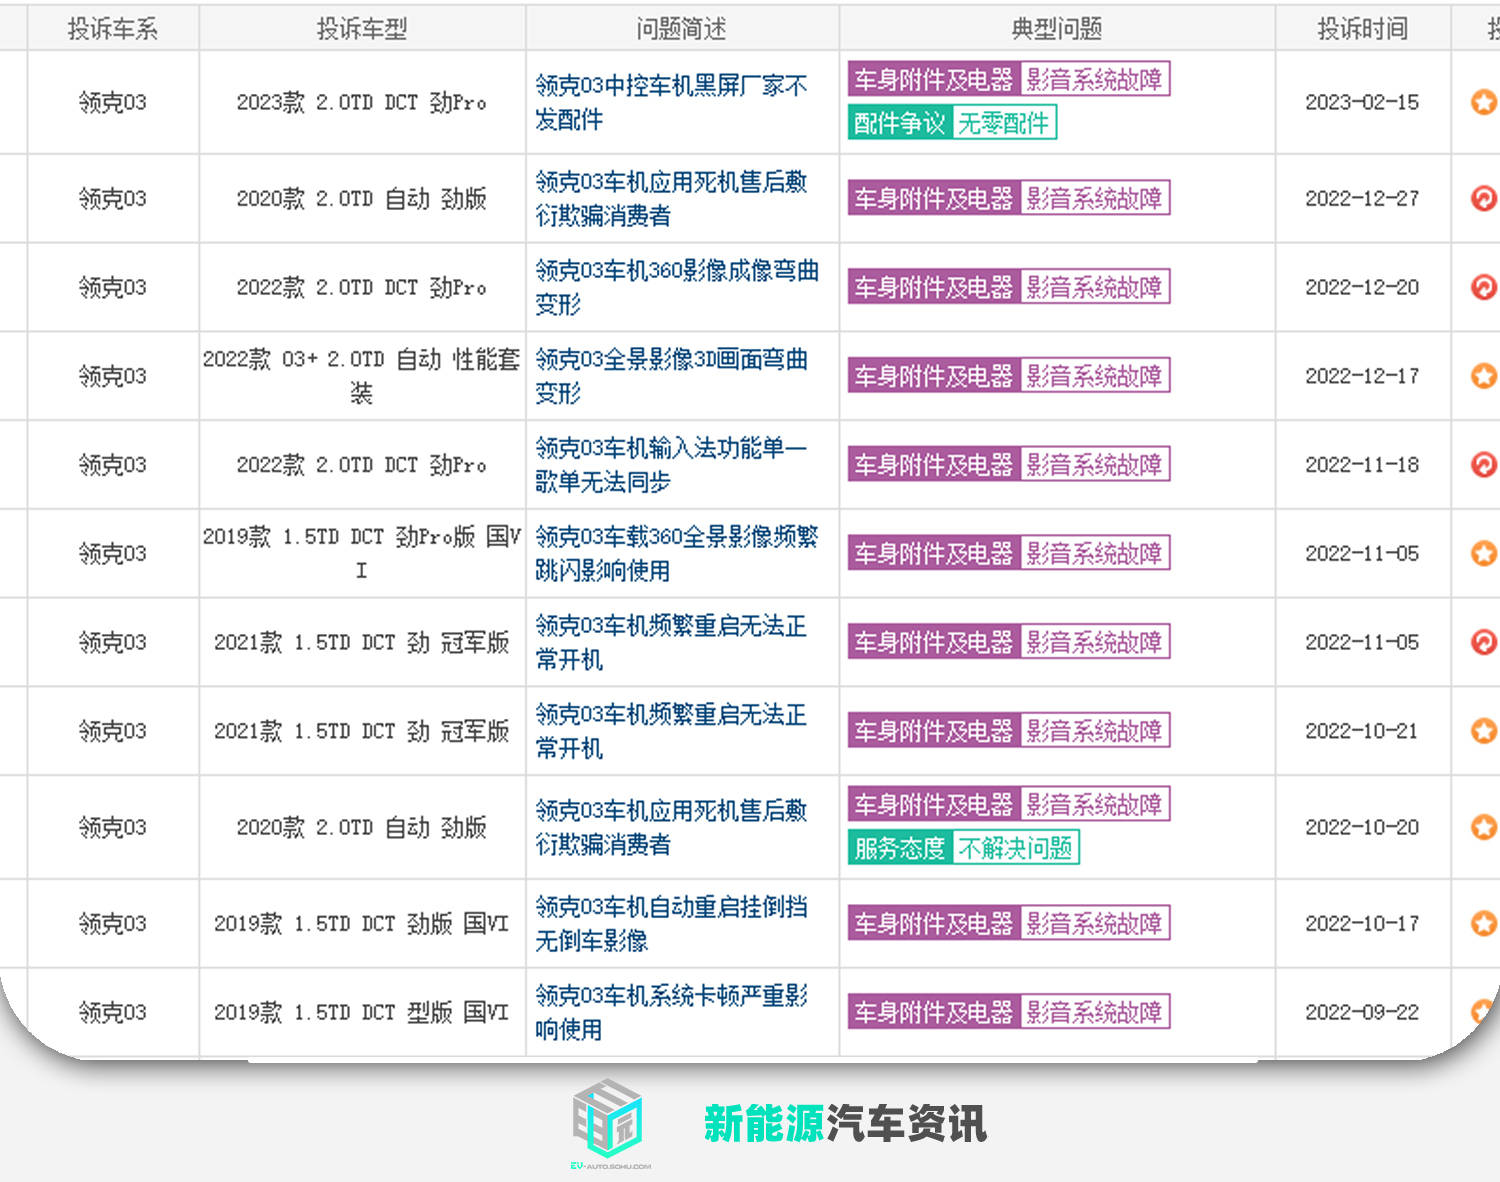The width and height of the screenshot is (1500, 1182).
Task: Click the orange star icon in the 2022-10-21 row
Action: coord(1484,731)
